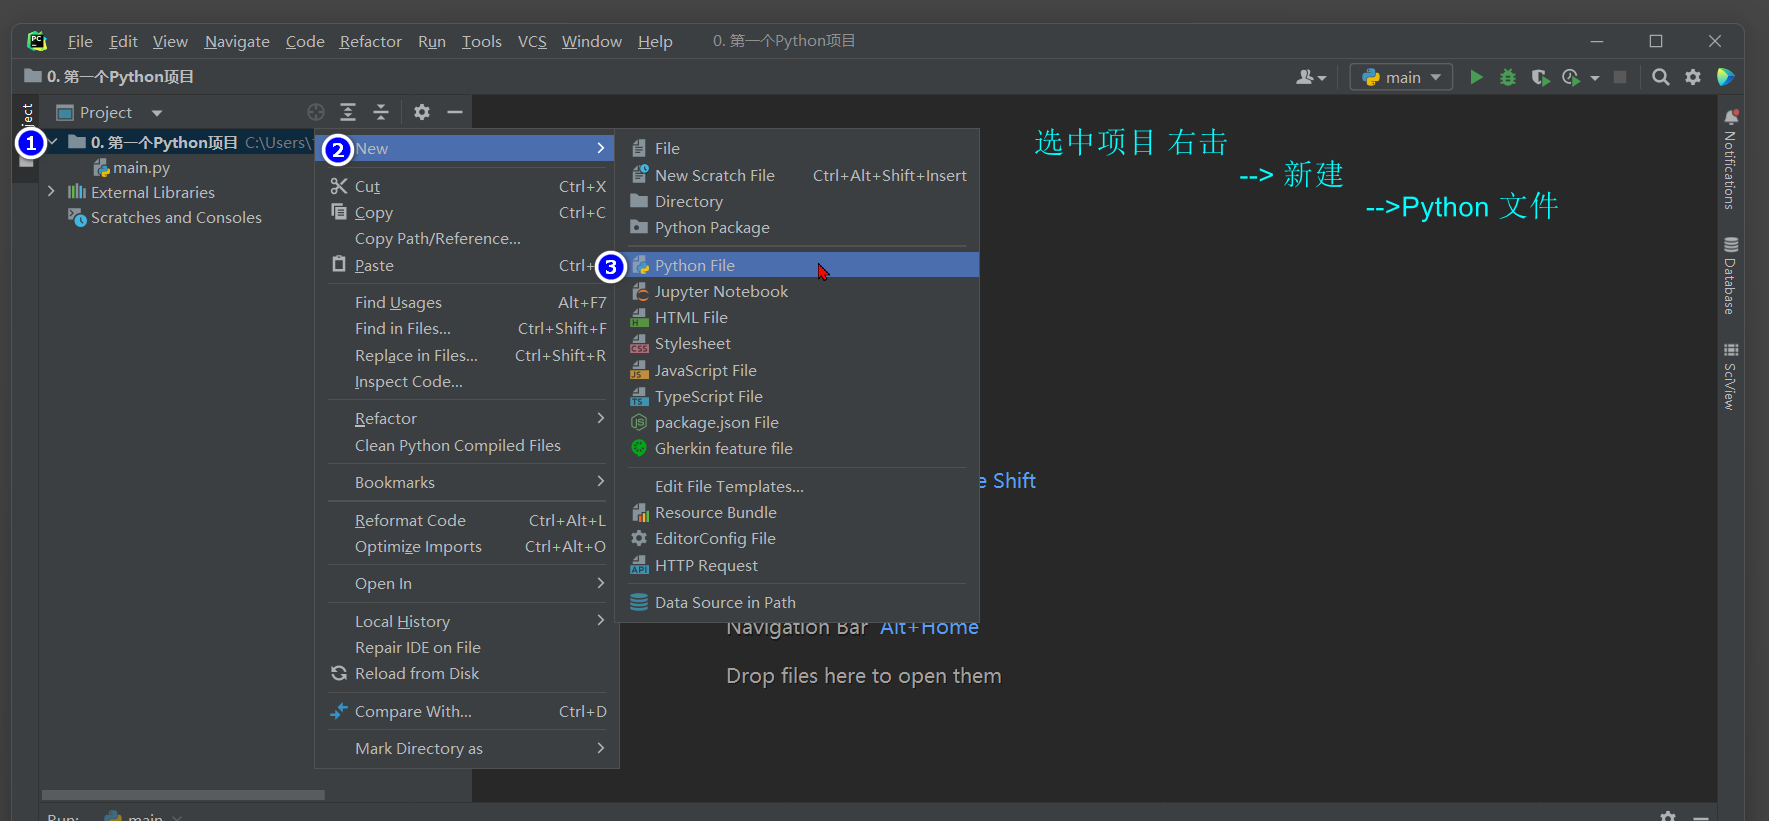Viewport: 1769px width, 821px height.
Task: Select File in New submenu
Action: point(798,148)
